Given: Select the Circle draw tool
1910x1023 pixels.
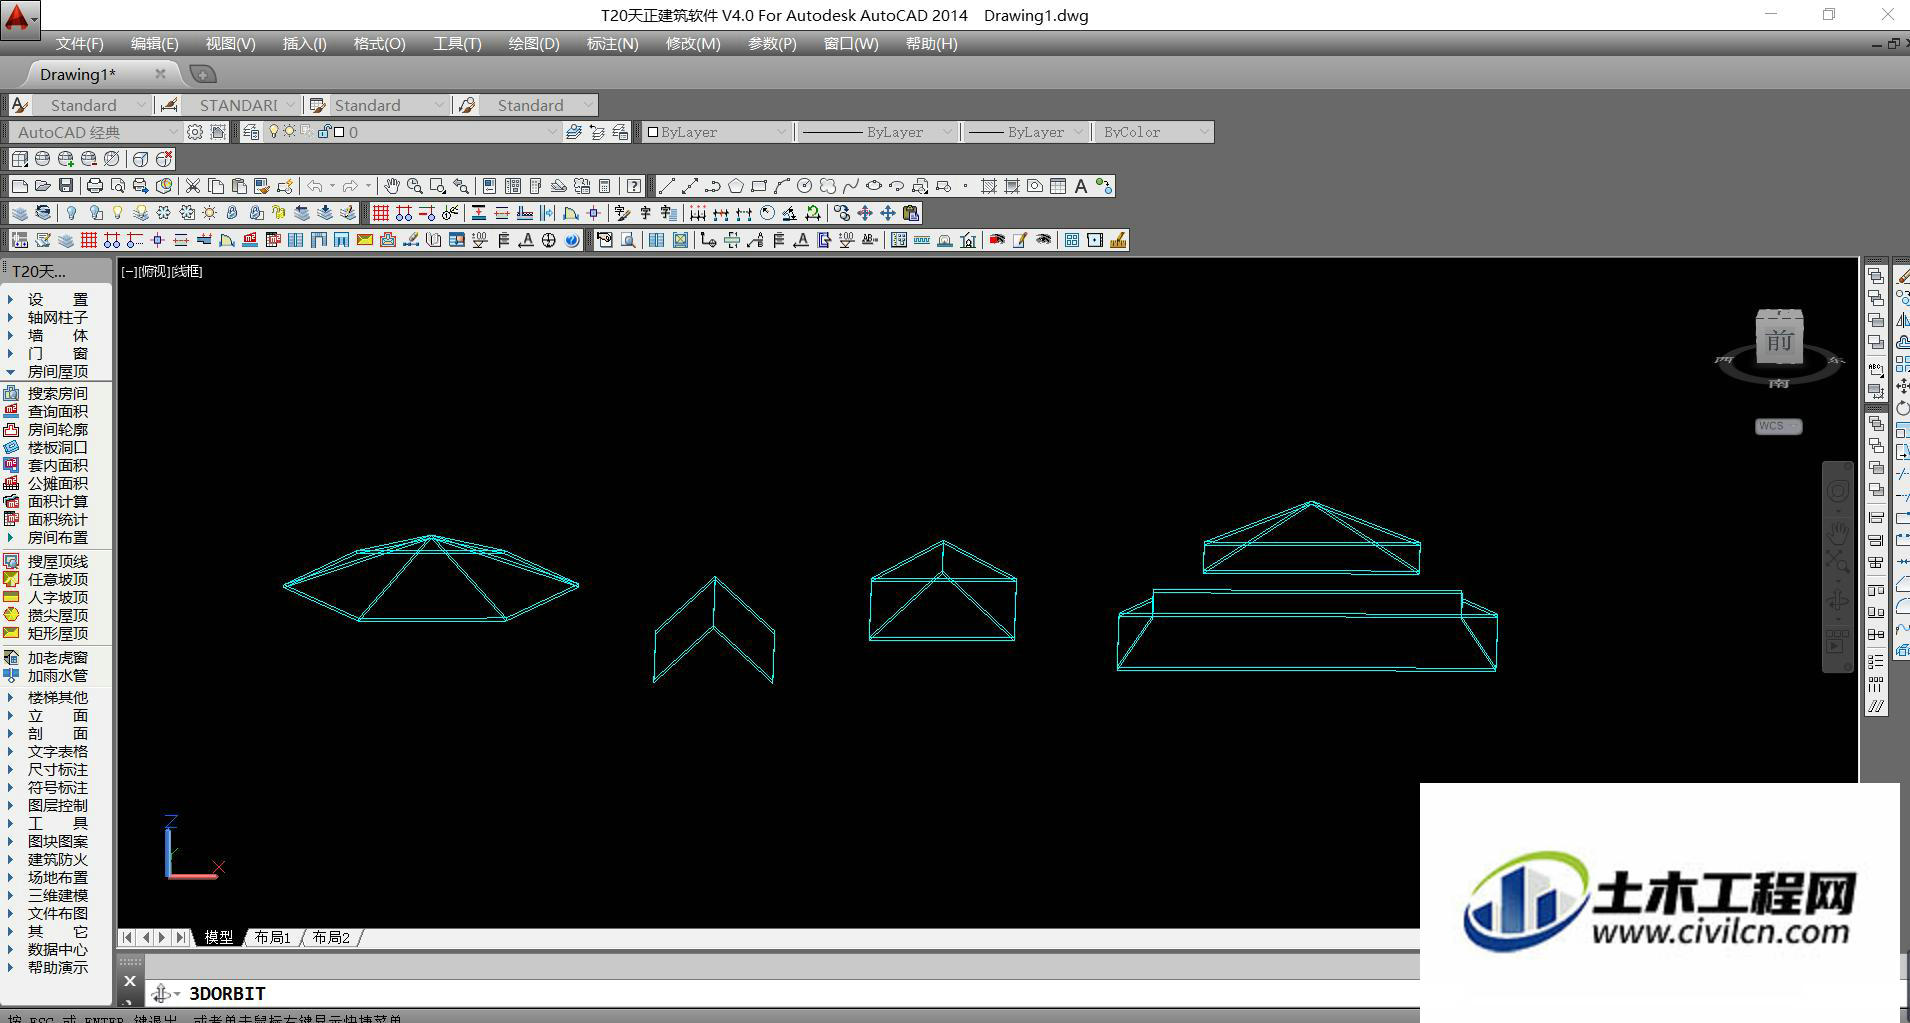Looking at the screenshot, I should point(805,186).
